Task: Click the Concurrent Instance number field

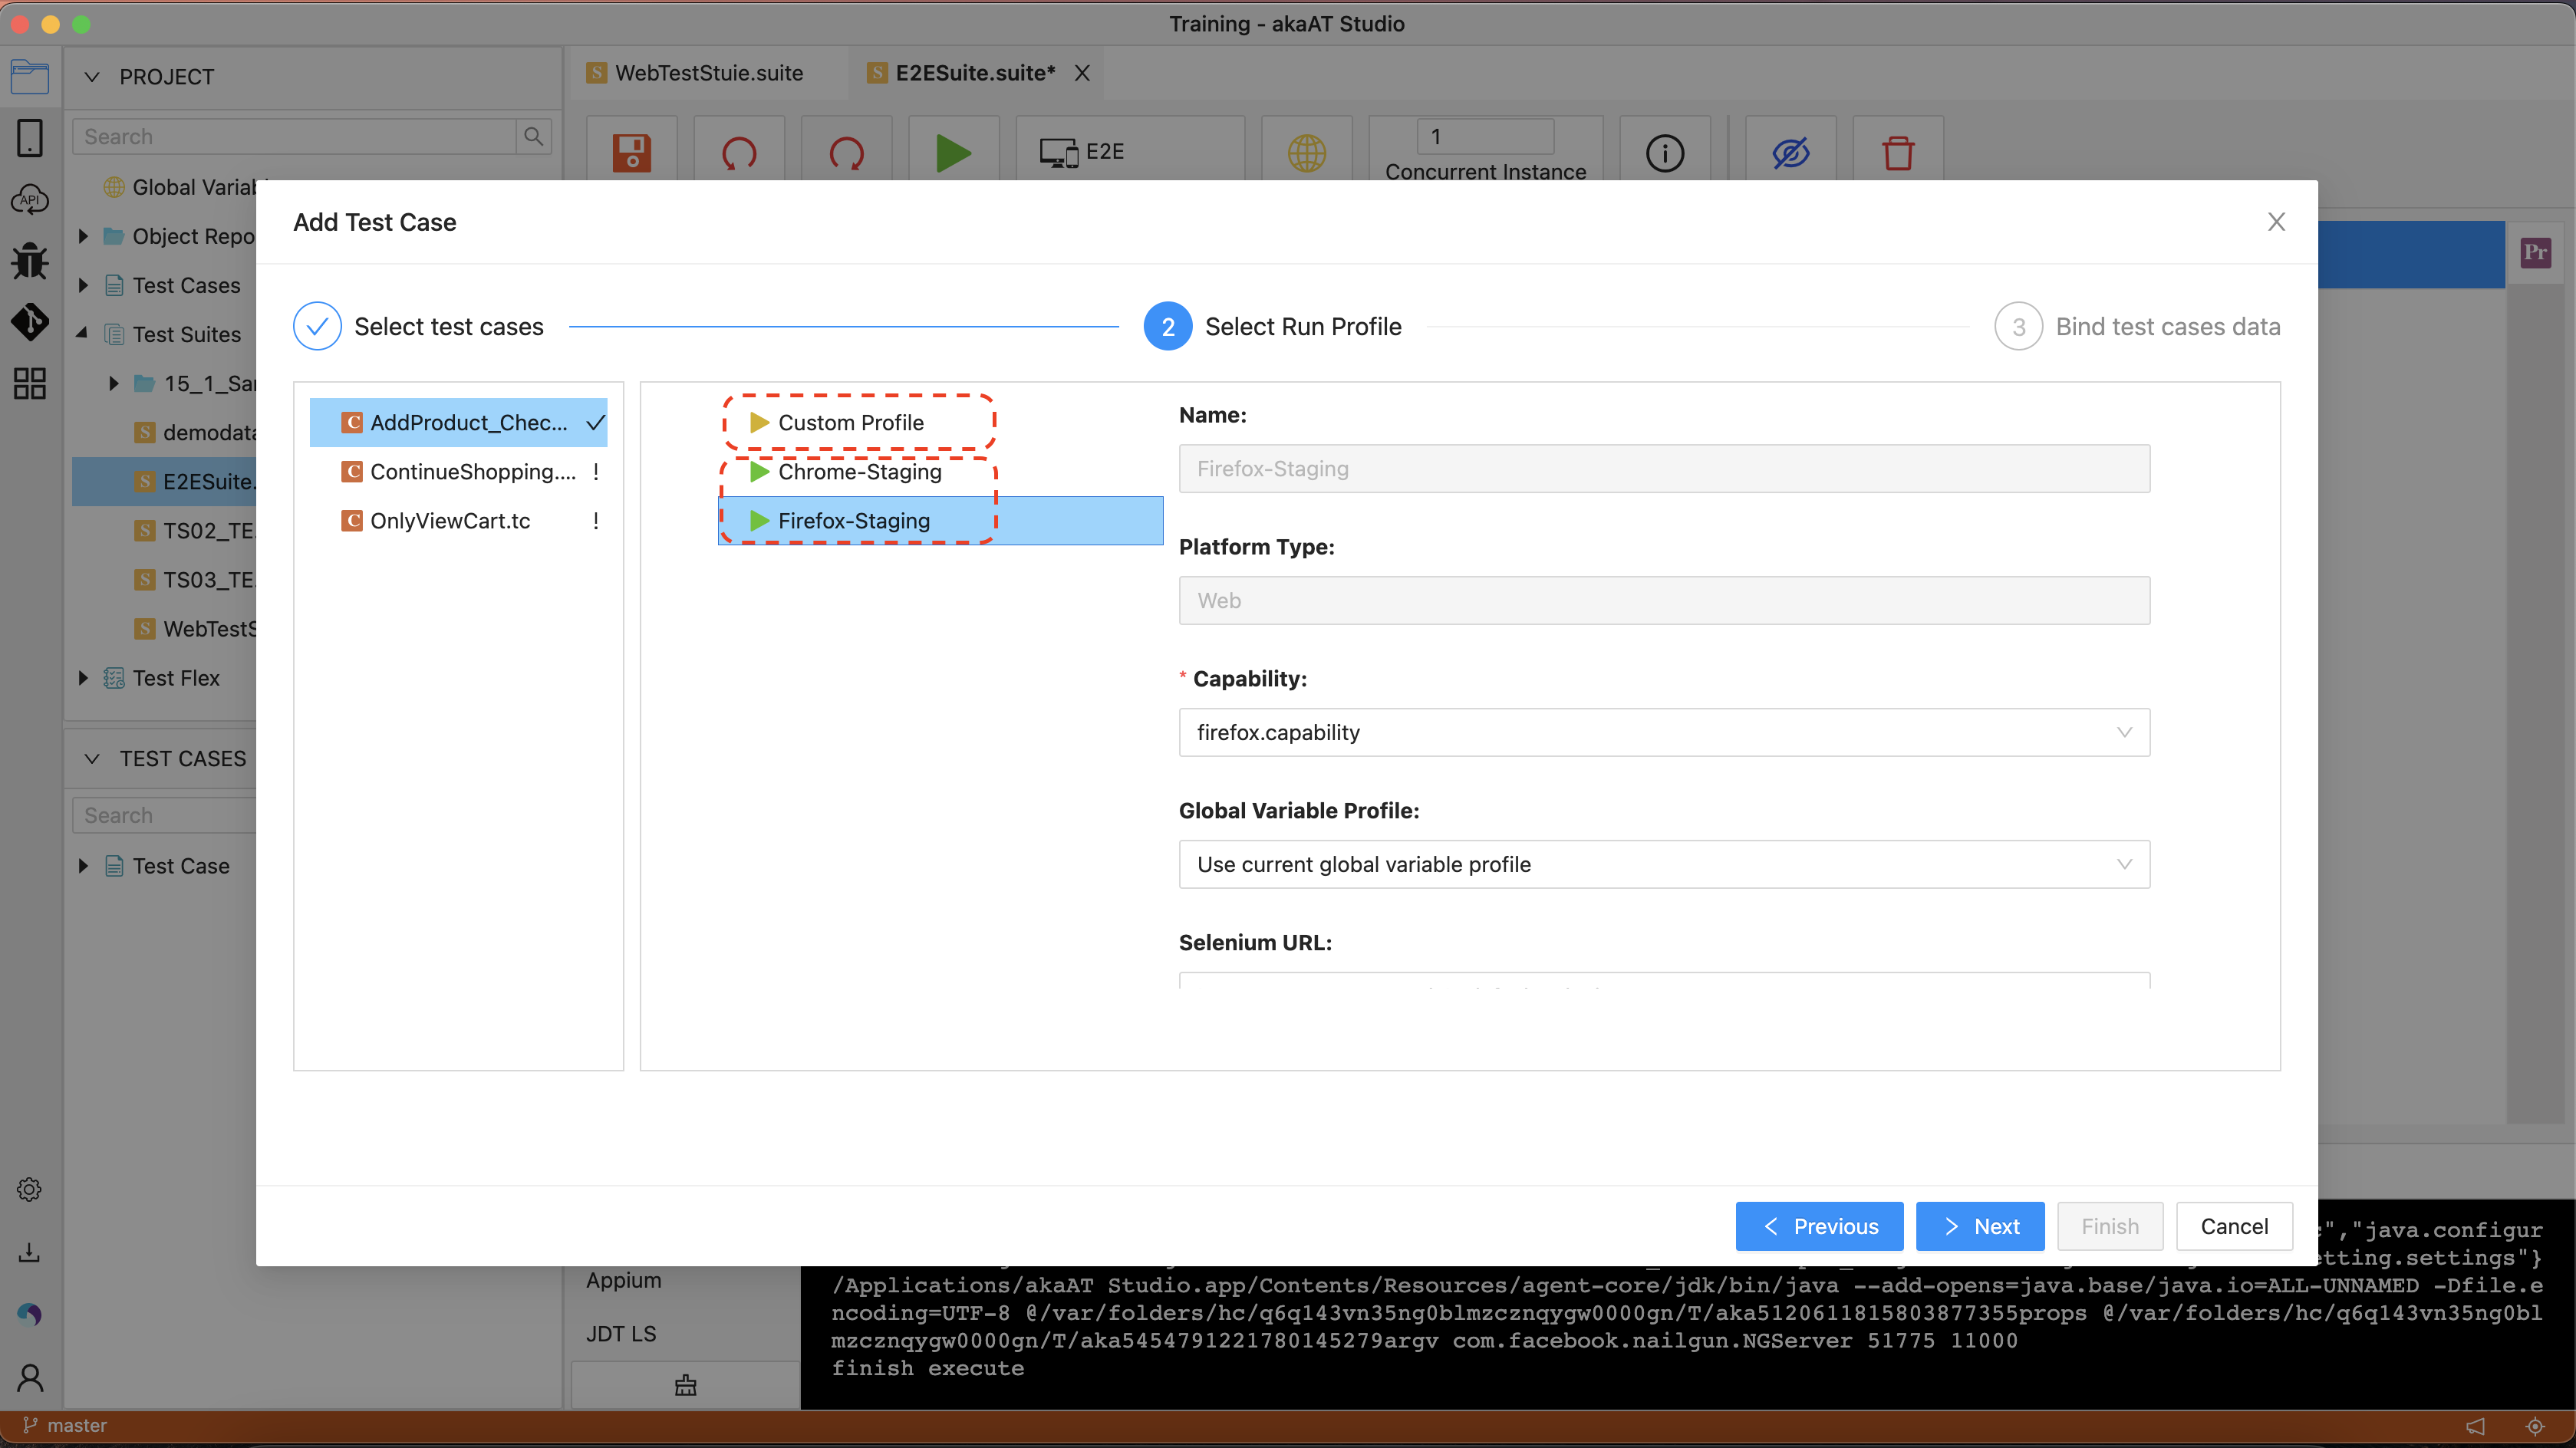Action: coord(1485,137)
